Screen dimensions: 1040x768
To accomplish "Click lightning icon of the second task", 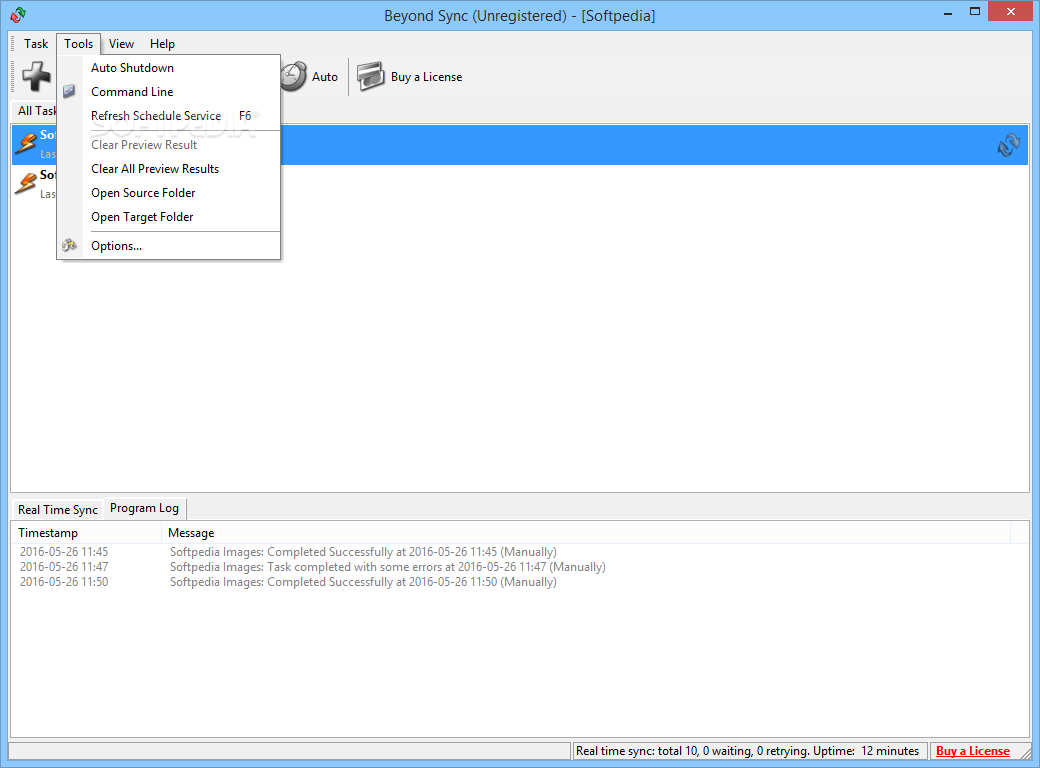I will [x=26, y=184].
